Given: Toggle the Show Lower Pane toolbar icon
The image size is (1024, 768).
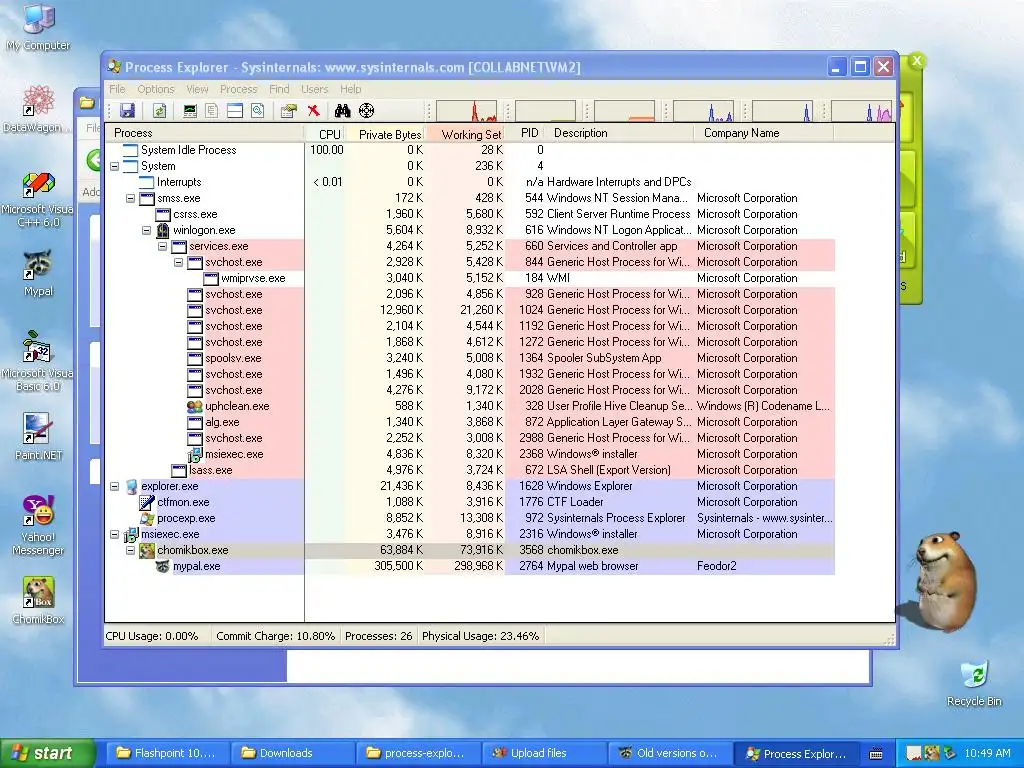Looking at the screenshot, I should click(234, 110).
